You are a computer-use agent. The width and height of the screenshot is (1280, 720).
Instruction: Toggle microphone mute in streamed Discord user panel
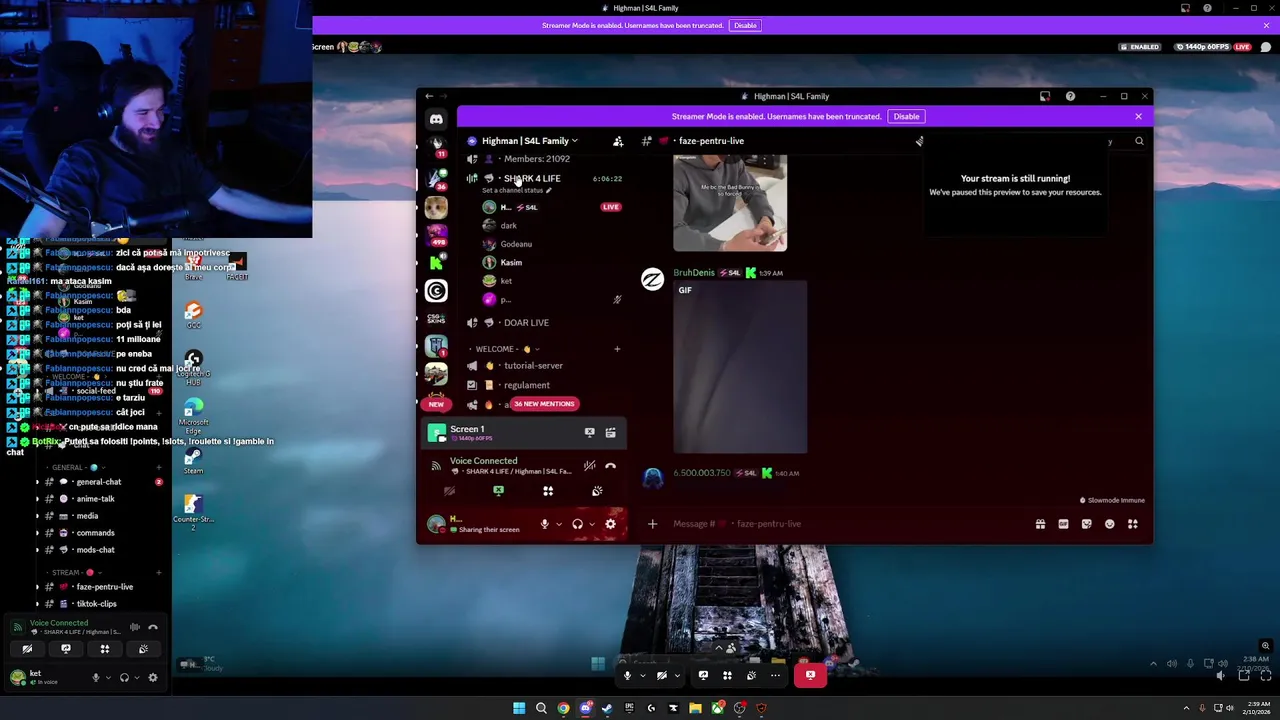click(544, 524)
